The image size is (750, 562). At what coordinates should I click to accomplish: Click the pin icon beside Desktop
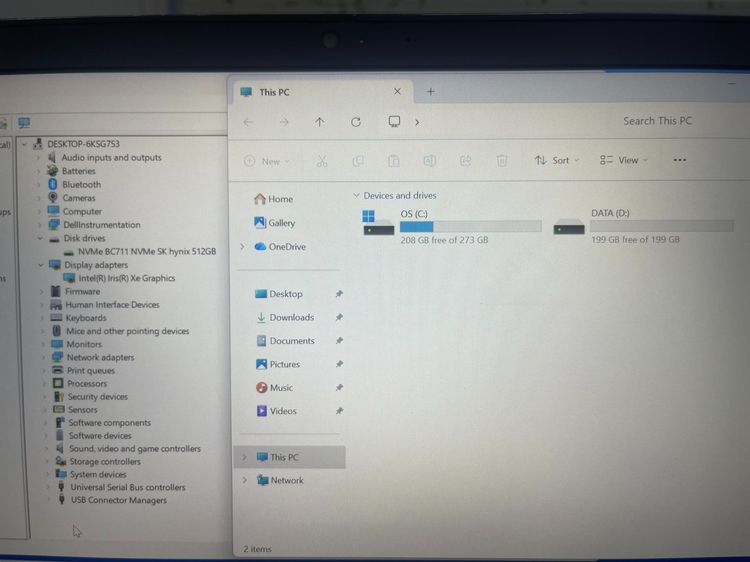coord(339,294)
